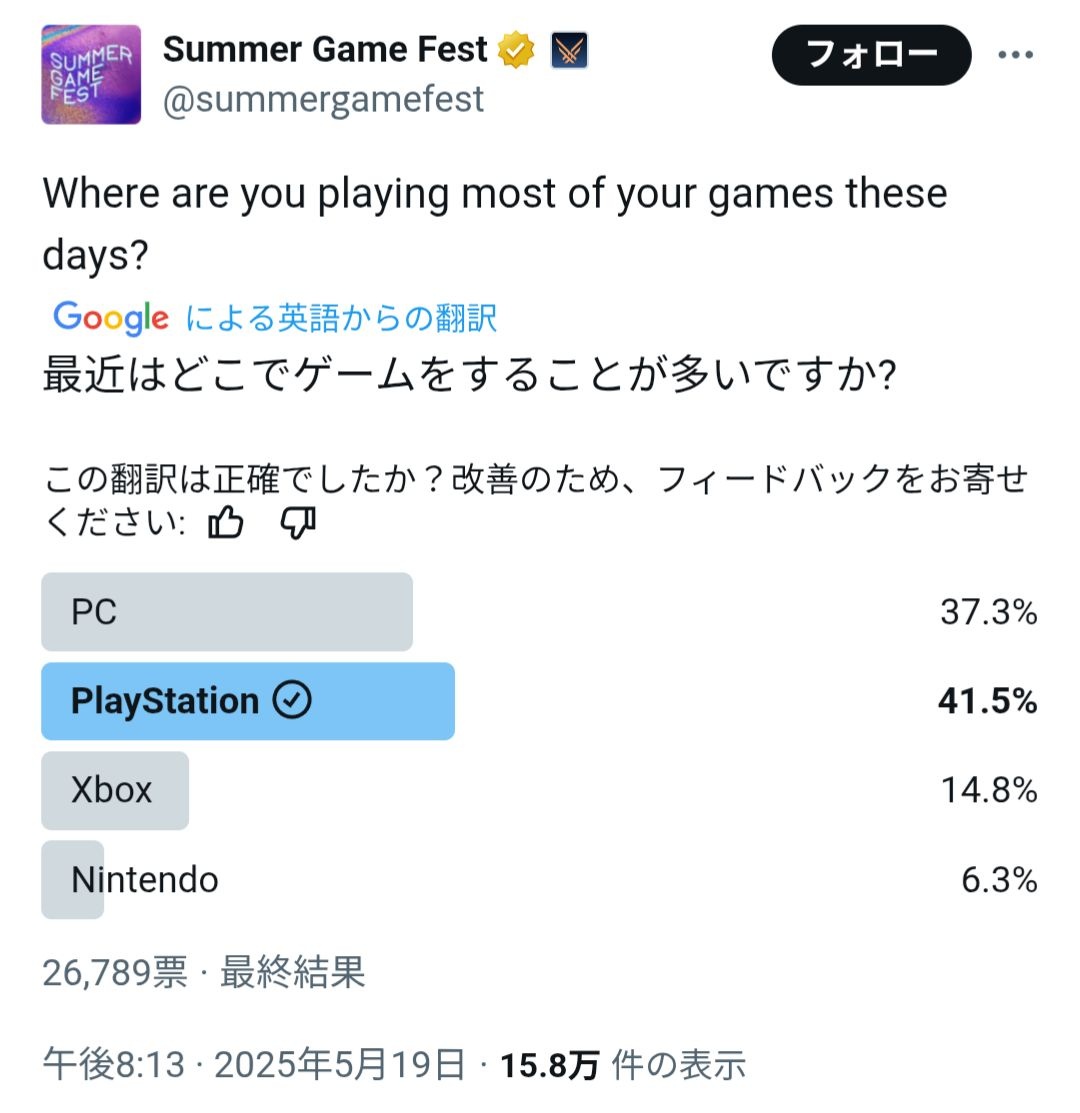Click the Summer Game Fest display name
The width and height of the screenshot is (1080, 1113).
click(325, 50)
